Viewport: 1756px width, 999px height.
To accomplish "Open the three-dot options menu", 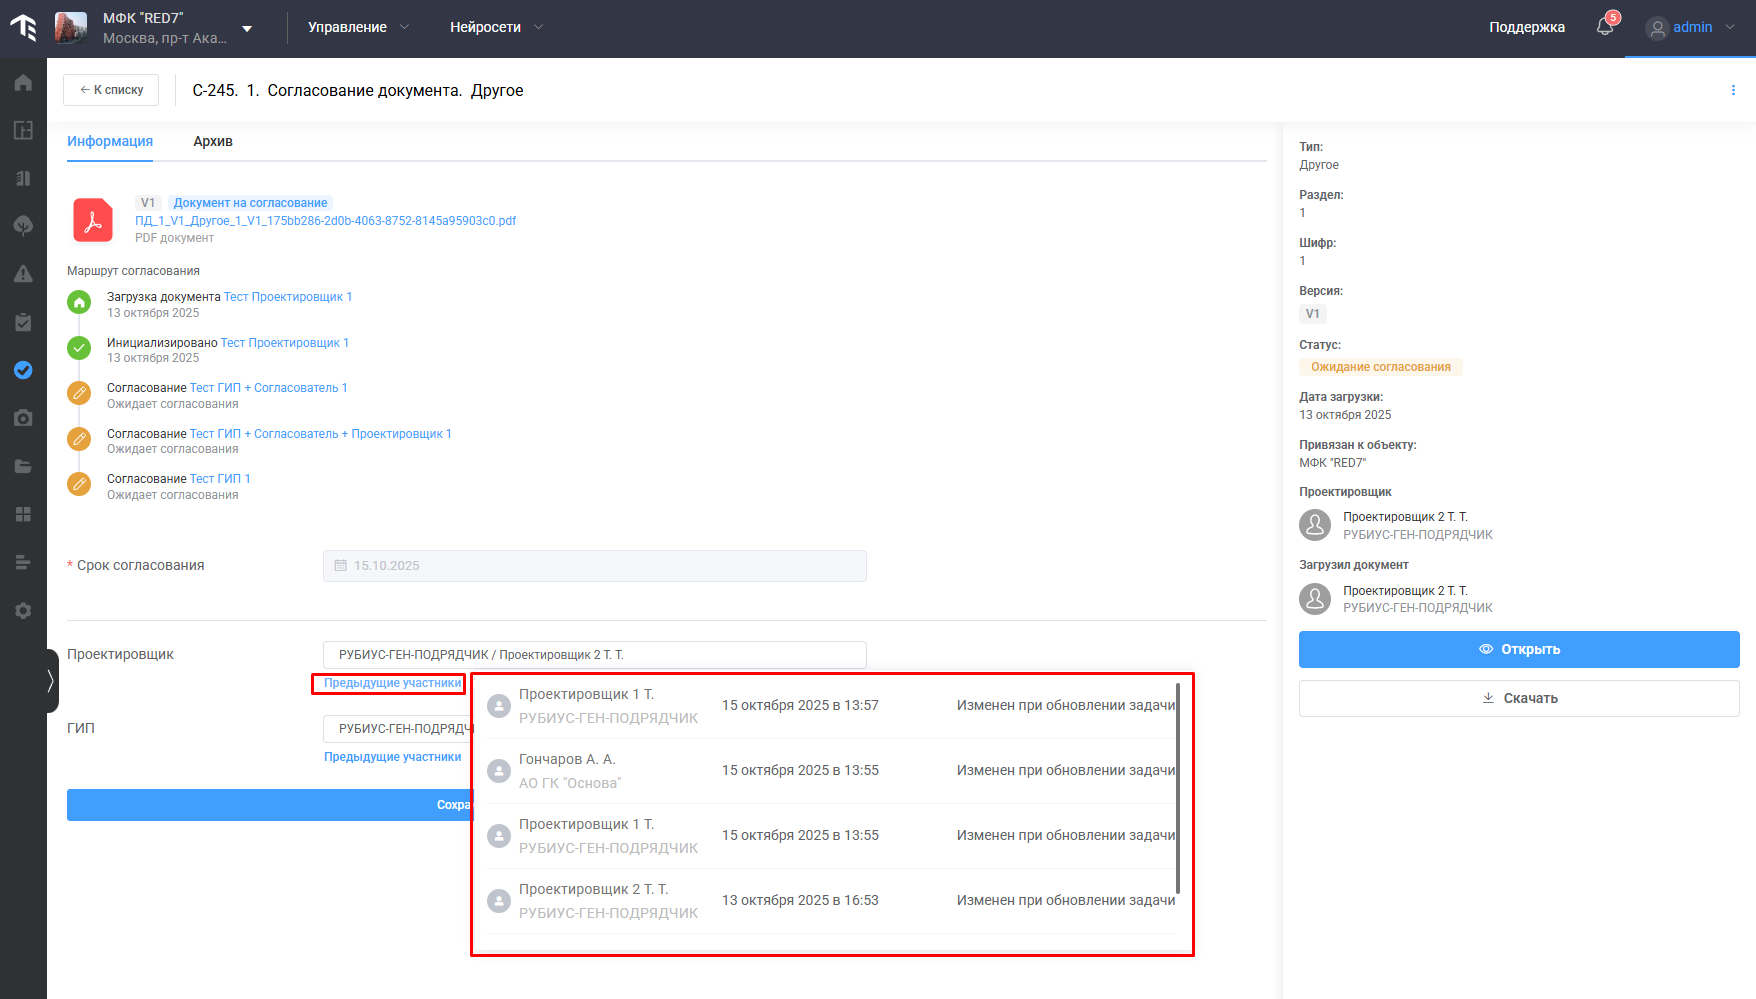I will 1733,90.
